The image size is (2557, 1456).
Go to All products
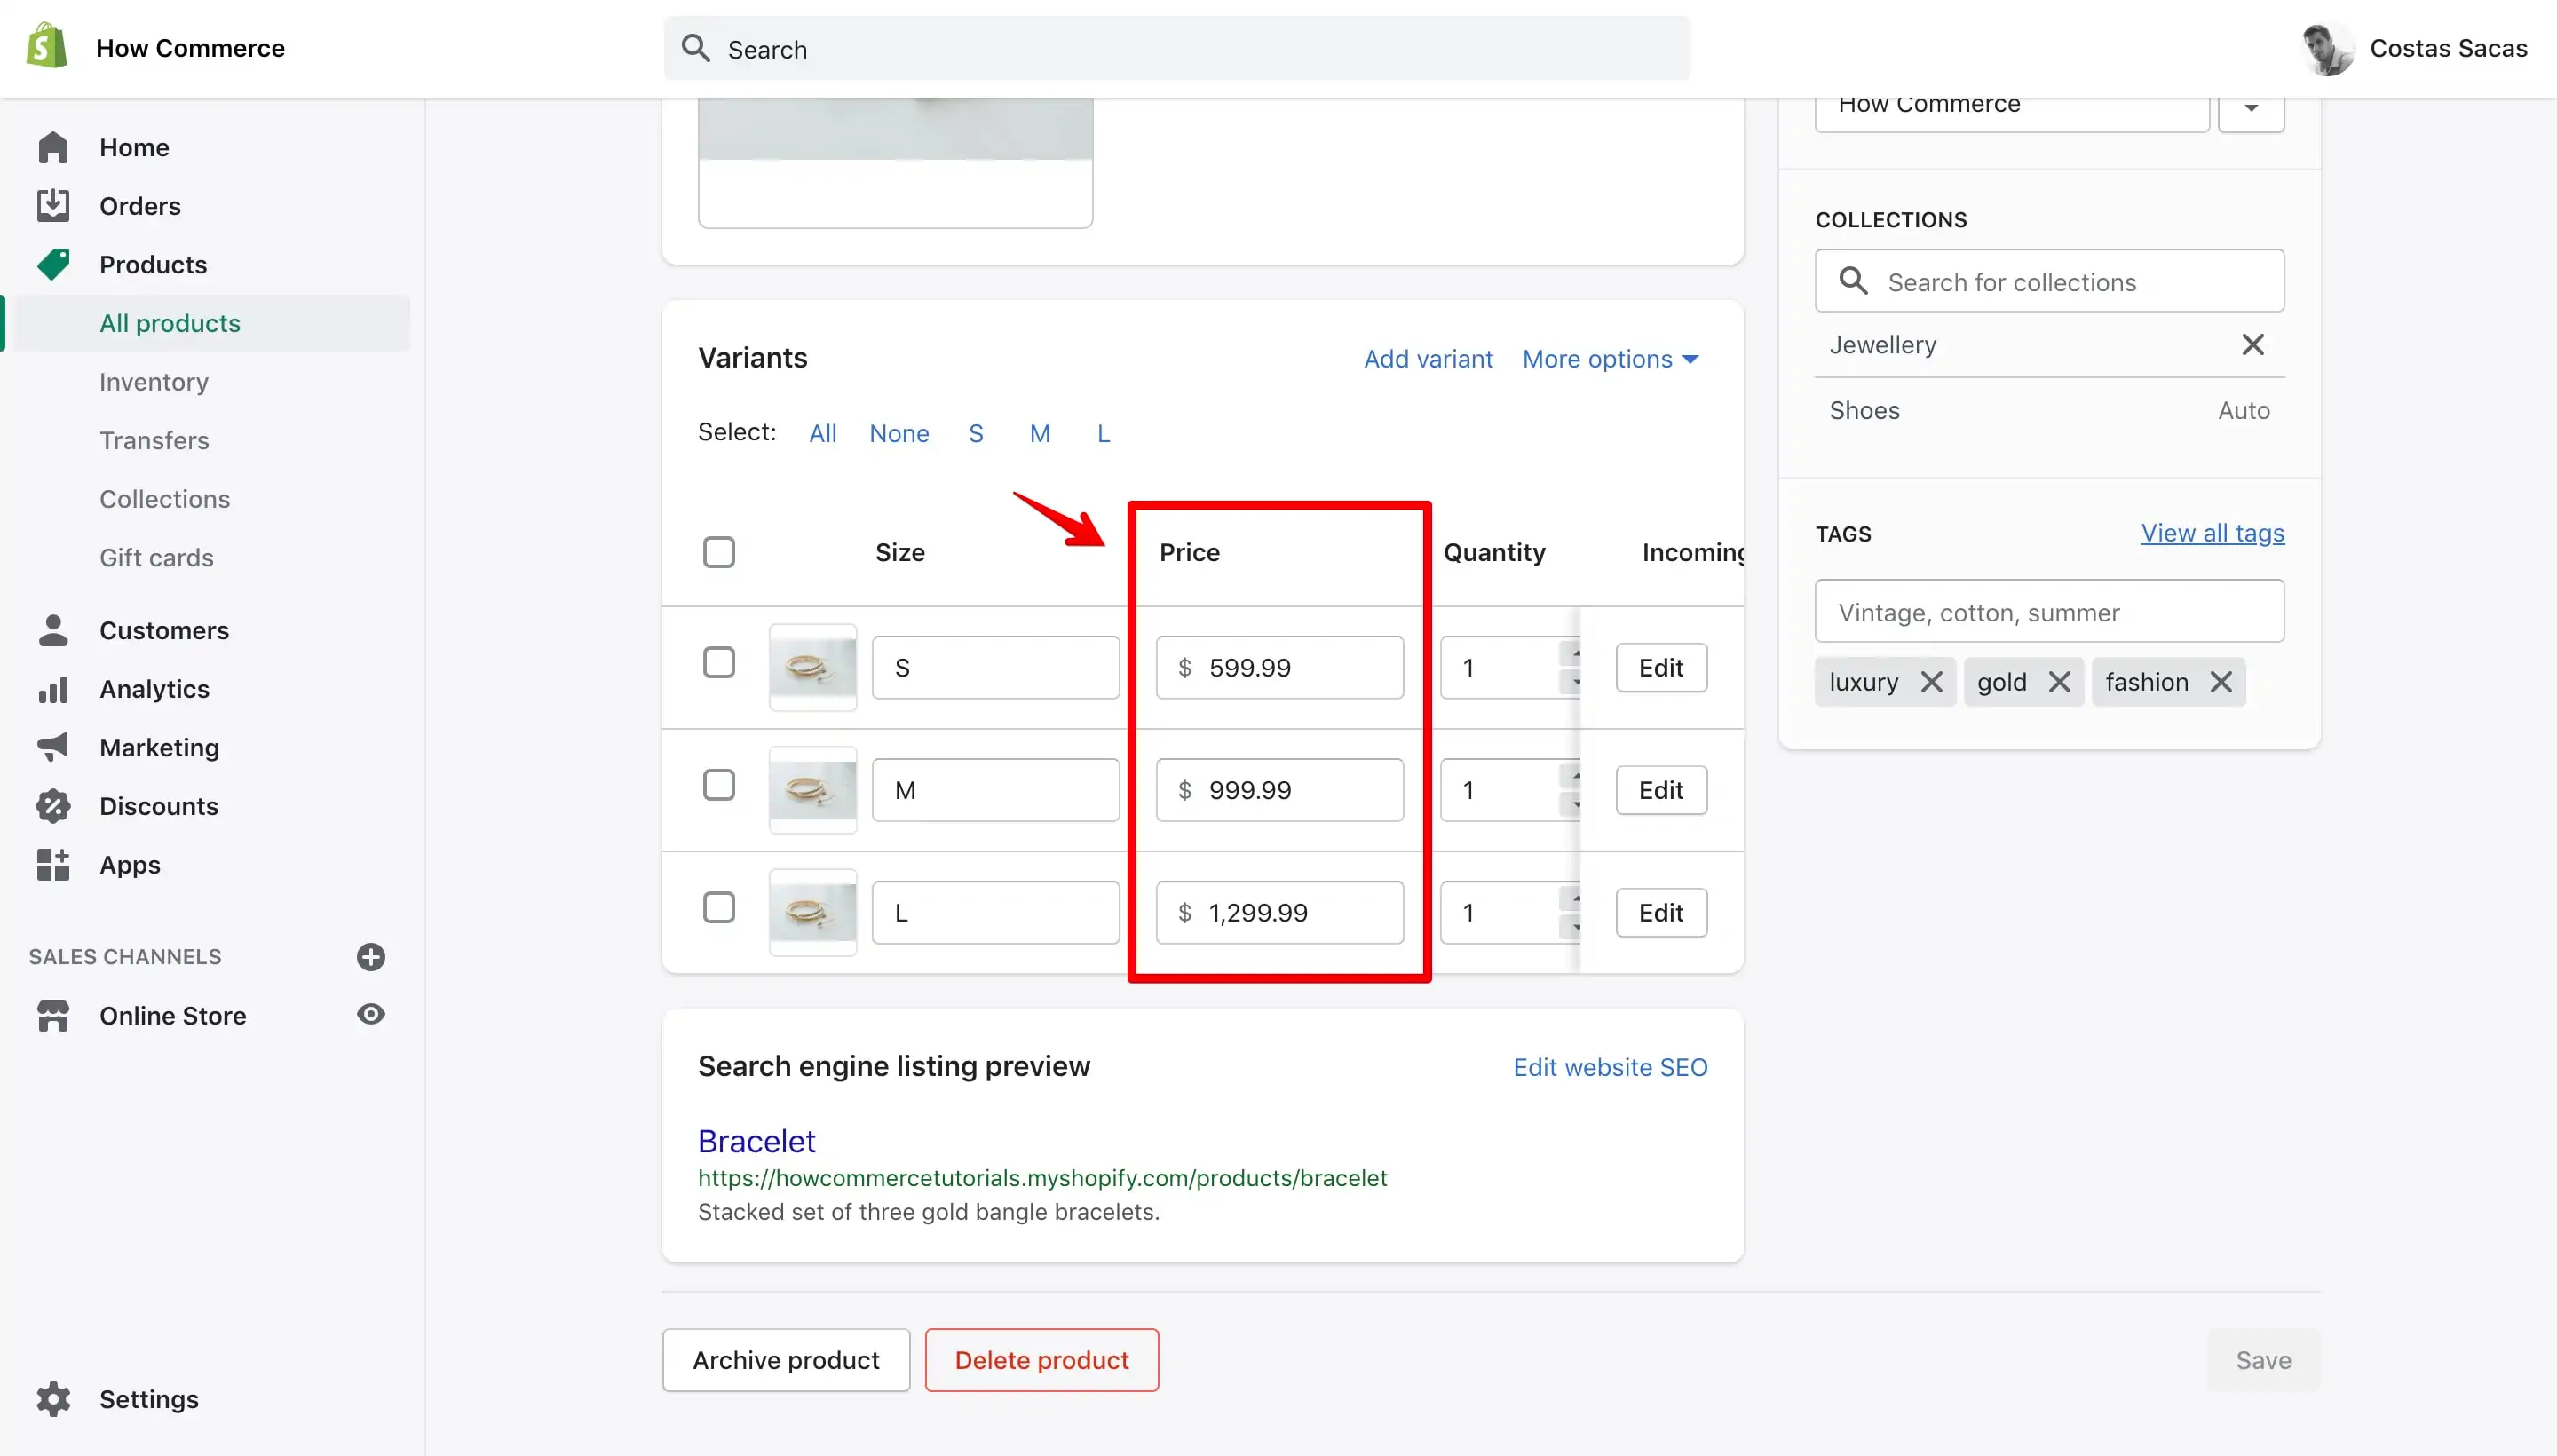point(170,323)
